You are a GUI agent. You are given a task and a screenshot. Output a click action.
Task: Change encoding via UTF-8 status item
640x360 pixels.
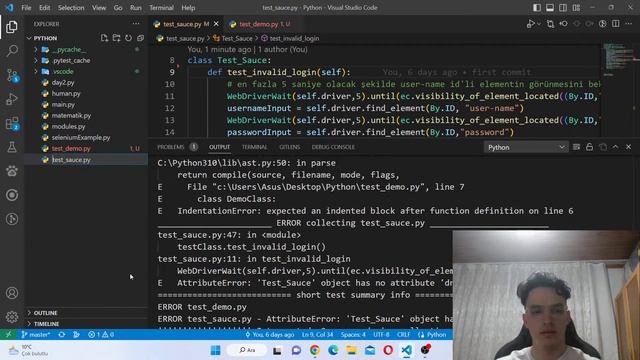(382, 335)
